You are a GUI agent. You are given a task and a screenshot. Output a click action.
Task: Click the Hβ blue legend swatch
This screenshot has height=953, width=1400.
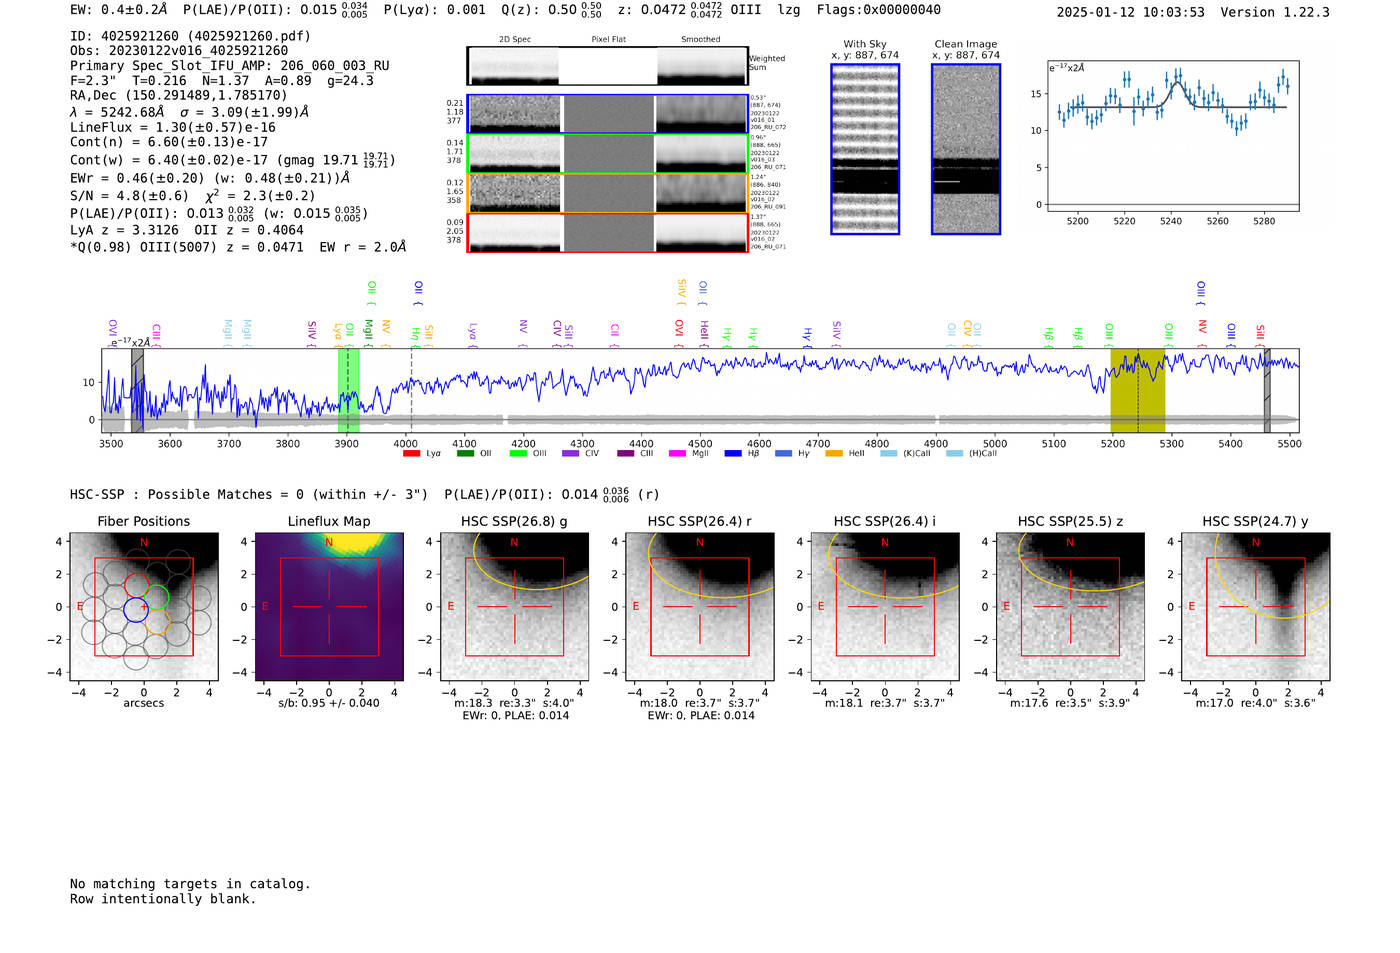pos(733,453)
